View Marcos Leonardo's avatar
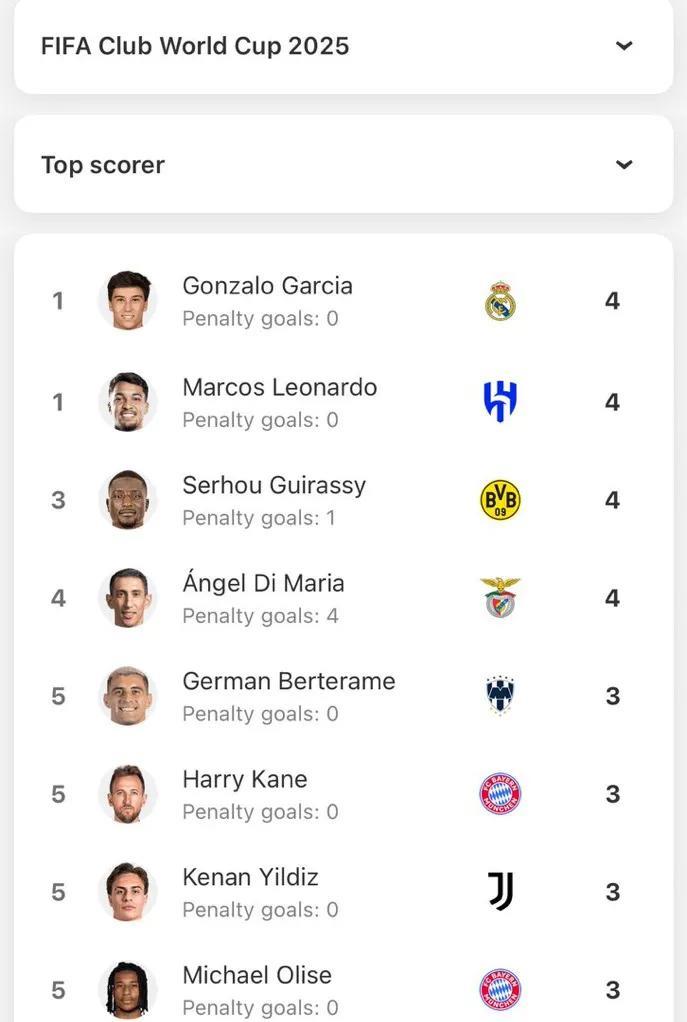The width and height of the screenshot is (687, 1022). point(128,402)
